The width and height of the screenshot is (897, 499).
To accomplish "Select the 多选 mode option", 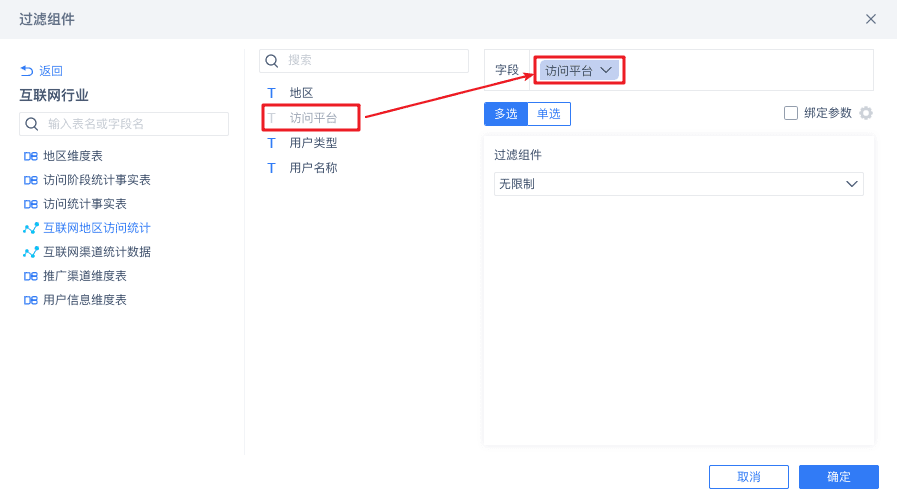I will pyautogui.click(x=506, y=114).
